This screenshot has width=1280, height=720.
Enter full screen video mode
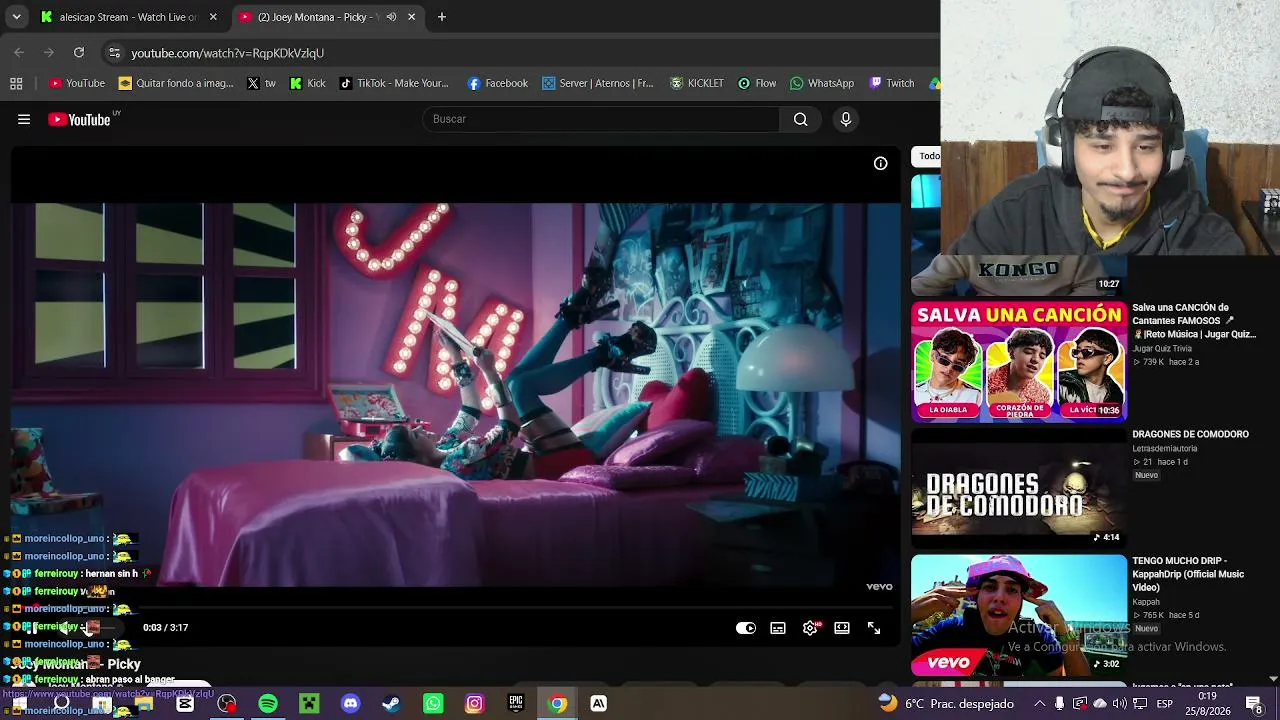tap(874, 628)
